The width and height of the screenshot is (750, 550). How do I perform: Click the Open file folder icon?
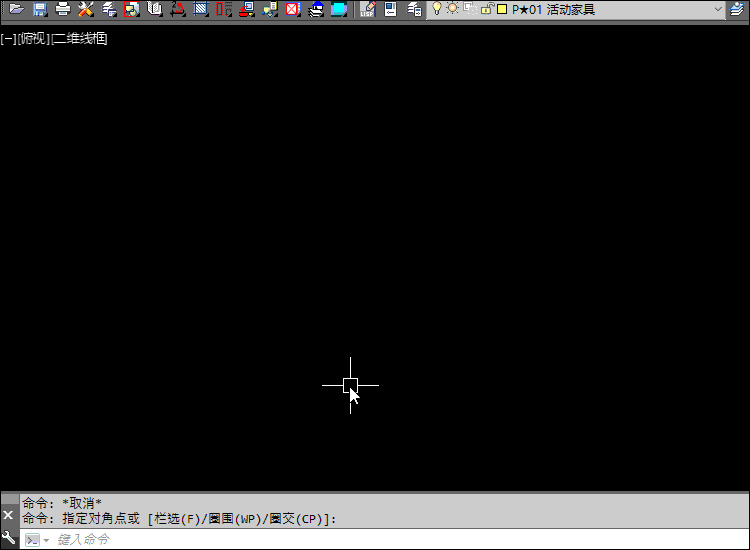[x=16, y=9]
